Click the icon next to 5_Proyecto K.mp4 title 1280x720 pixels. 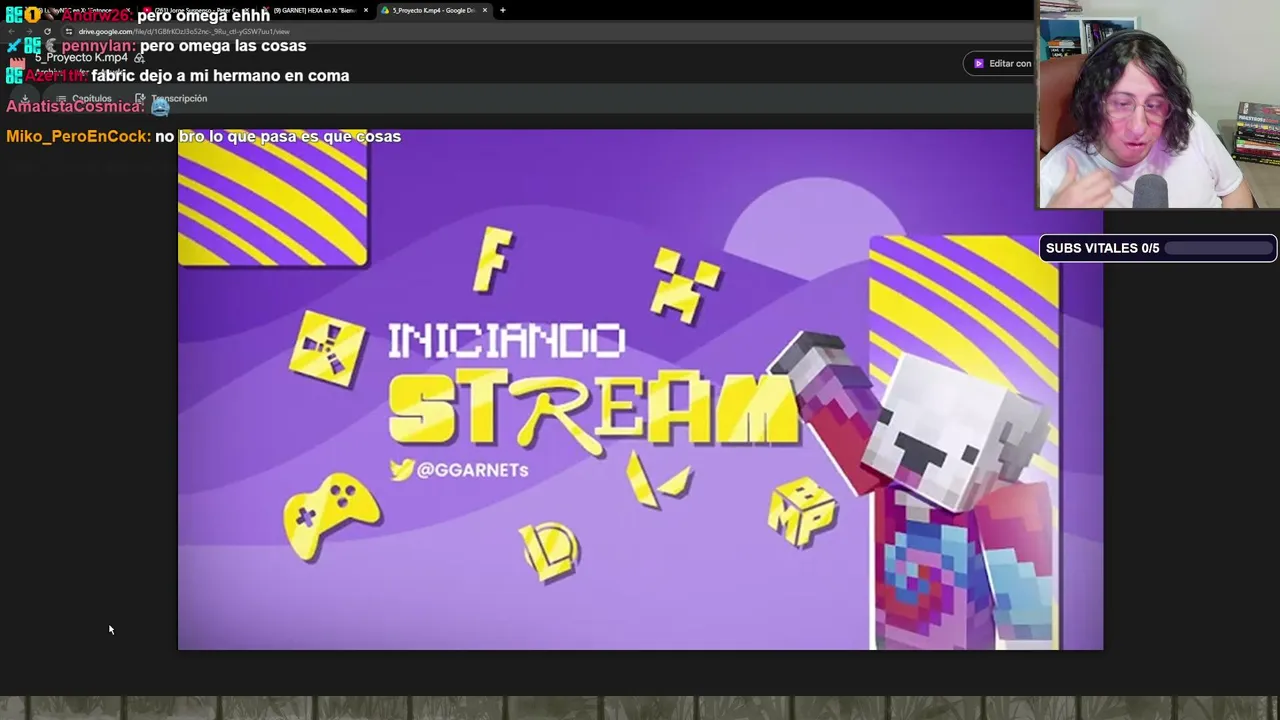pyautogui.click(x=139, y=58)
